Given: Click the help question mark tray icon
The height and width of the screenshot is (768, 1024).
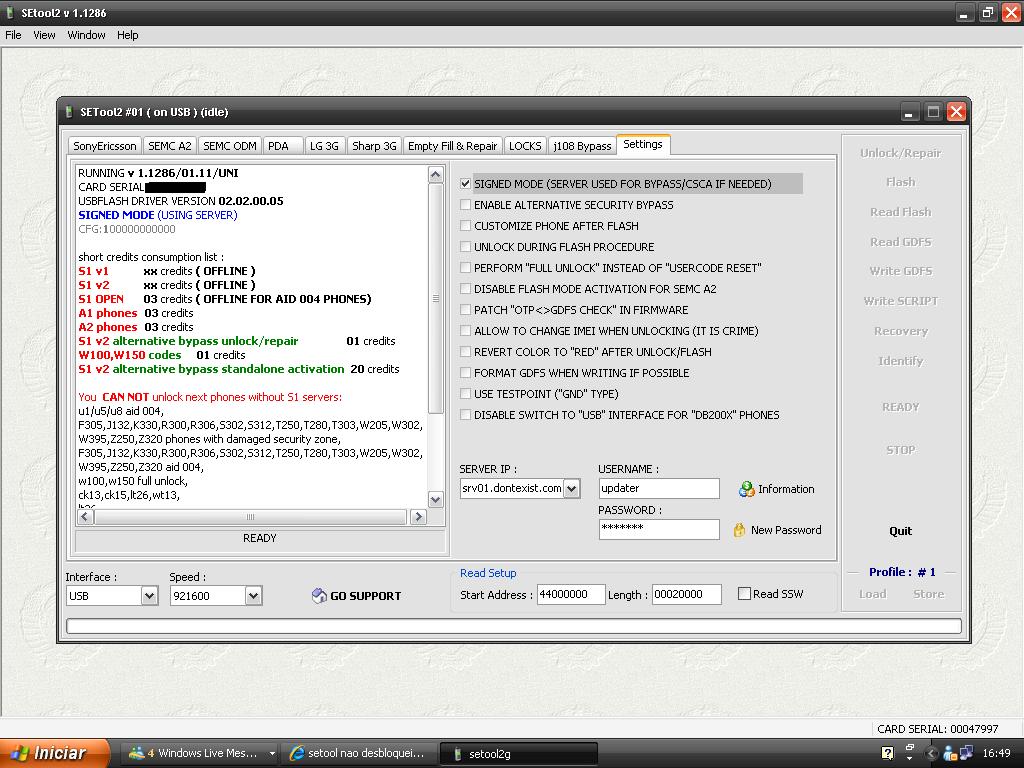Looking at the screenshot, I should 887,753.
